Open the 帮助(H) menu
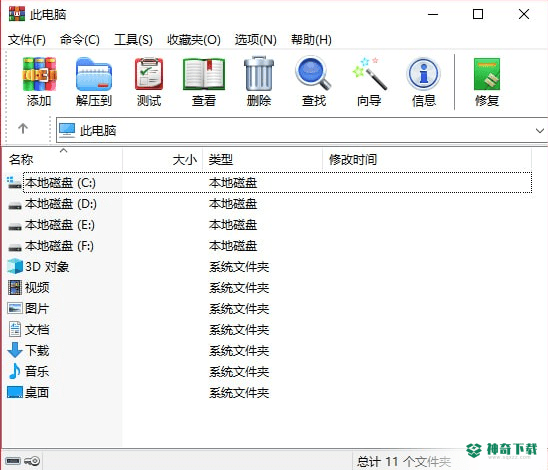548x470 pixels. point(311,40)
